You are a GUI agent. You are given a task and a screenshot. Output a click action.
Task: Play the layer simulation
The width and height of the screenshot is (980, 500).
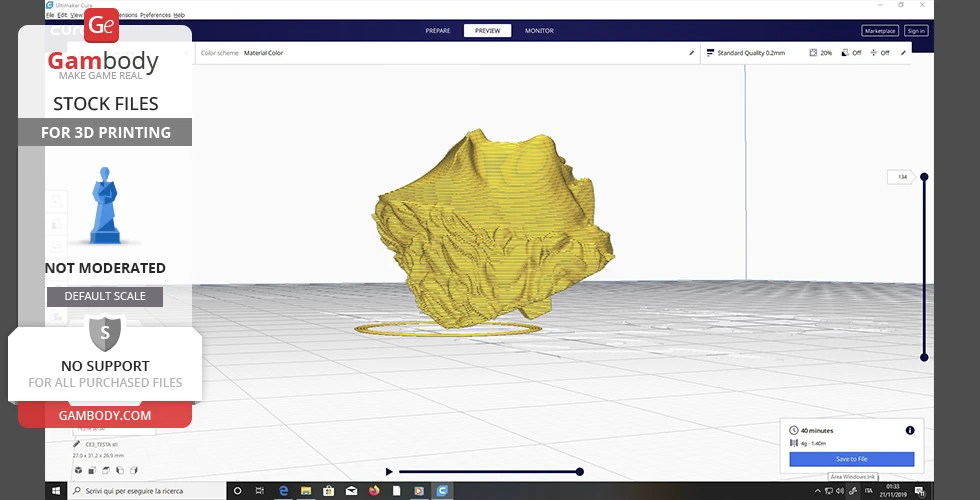click(x=389, y=472)
